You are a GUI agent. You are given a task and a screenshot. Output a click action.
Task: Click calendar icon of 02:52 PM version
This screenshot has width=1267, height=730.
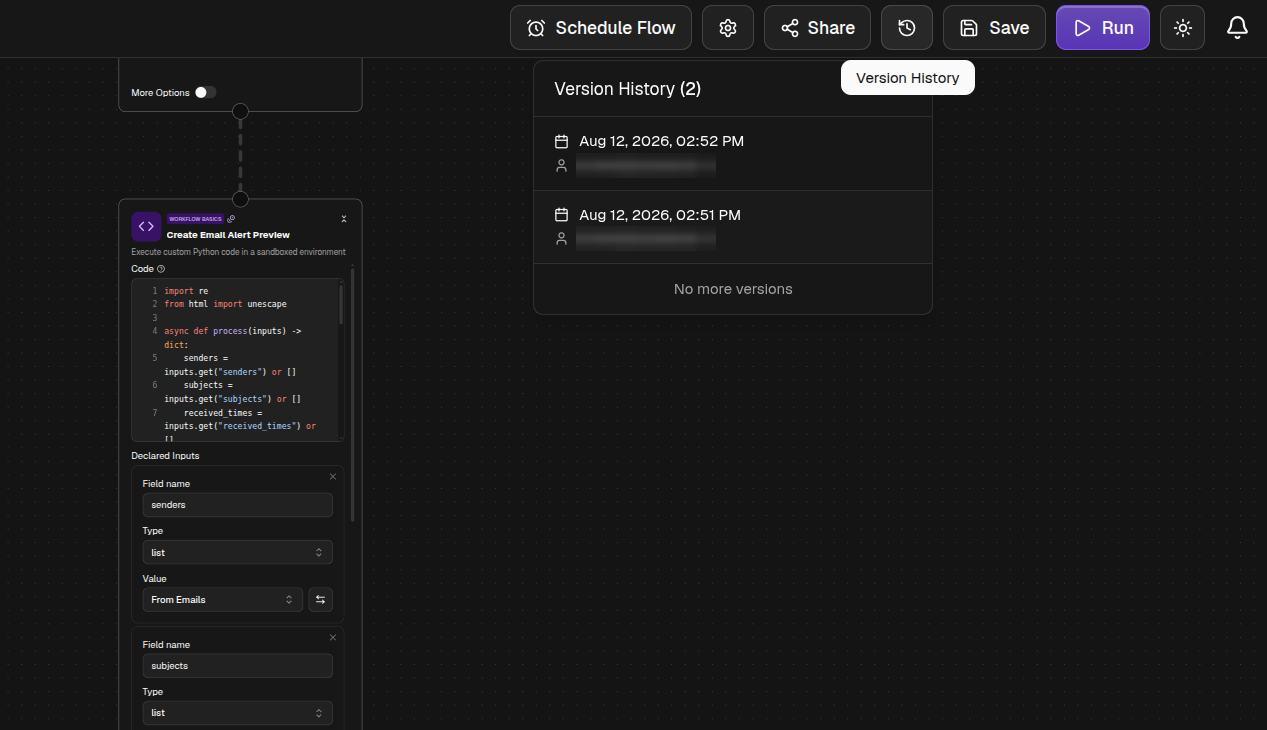click(x=562, y=141)
